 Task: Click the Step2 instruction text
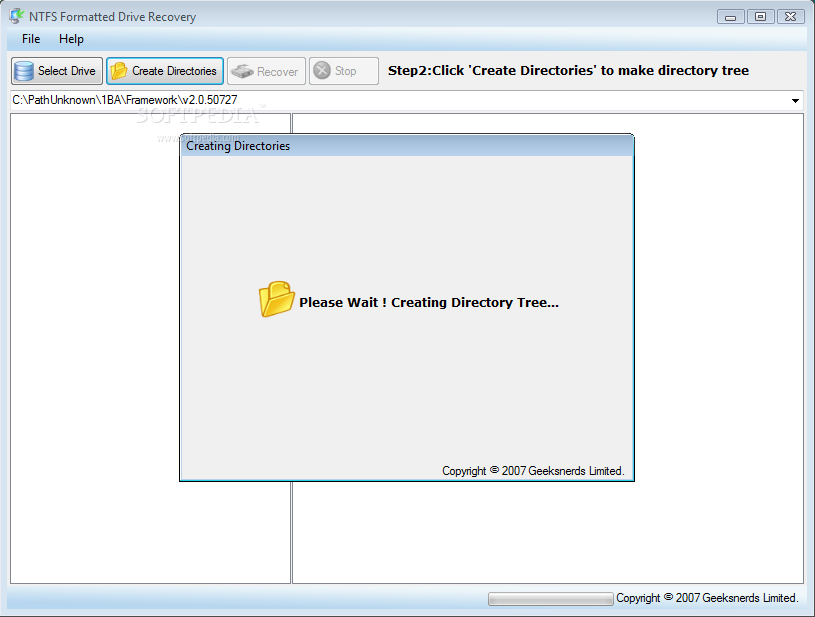click(568, 71)
